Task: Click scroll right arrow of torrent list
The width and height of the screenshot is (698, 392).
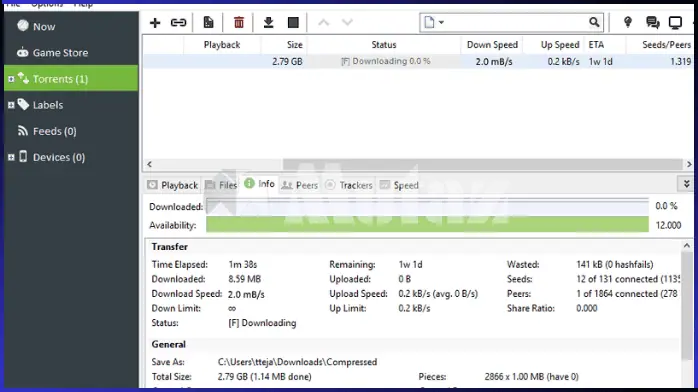Action: [x=689, y=164]
